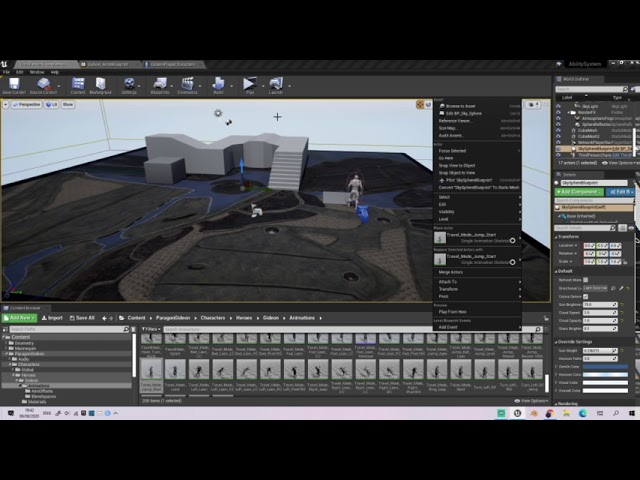This screenshot has width=640, height=480.
Task: Click the Content toolbar icon
Action: tap(78, 84)
